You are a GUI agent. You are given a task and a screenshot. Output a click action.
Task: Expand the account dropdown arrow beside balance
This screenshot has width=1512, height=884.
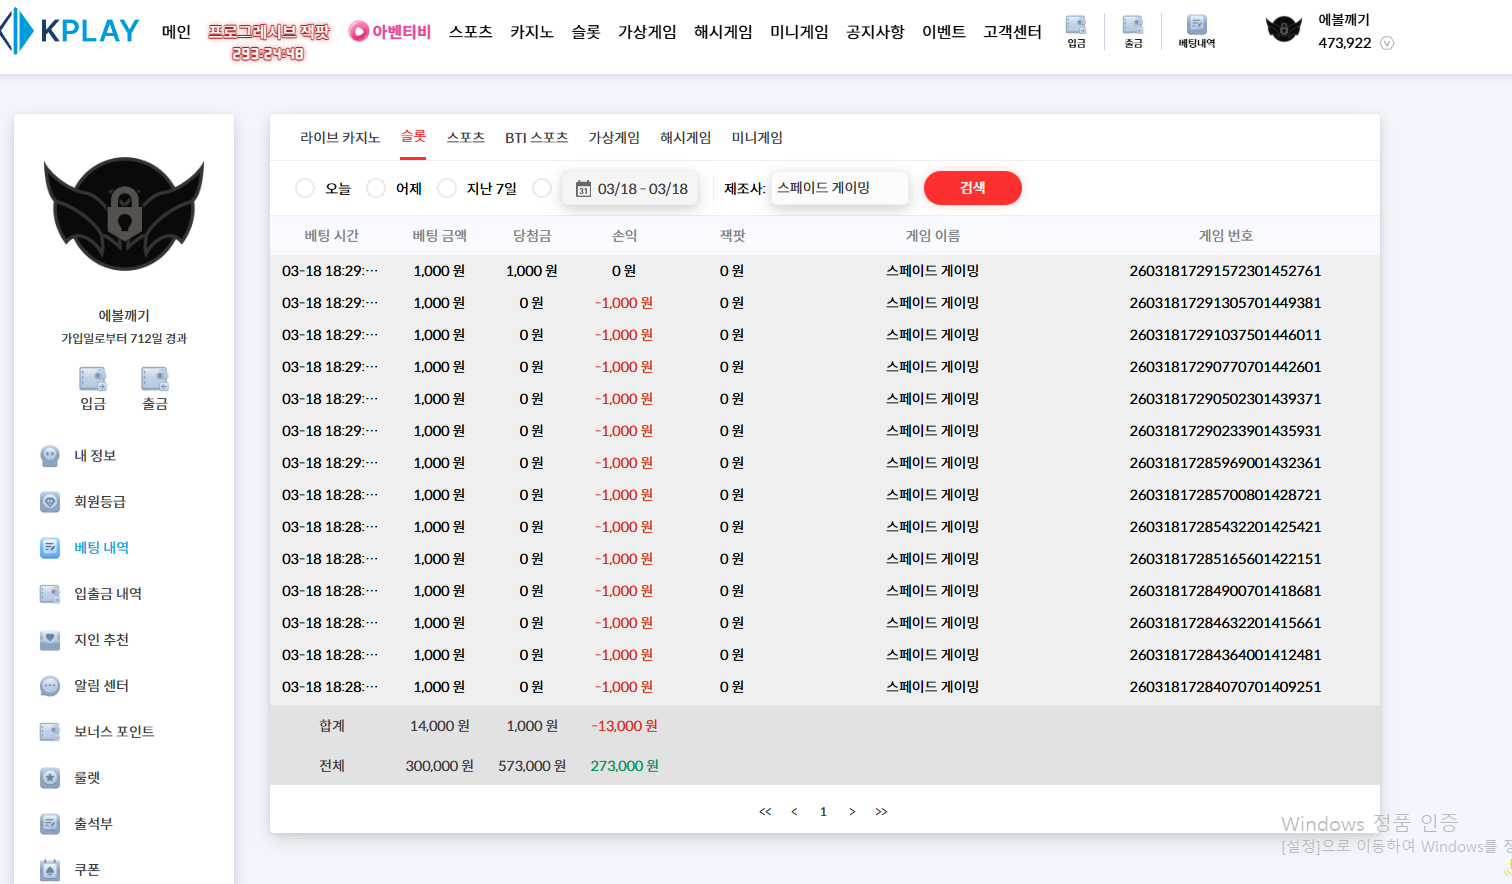(x=1387, y=43)
